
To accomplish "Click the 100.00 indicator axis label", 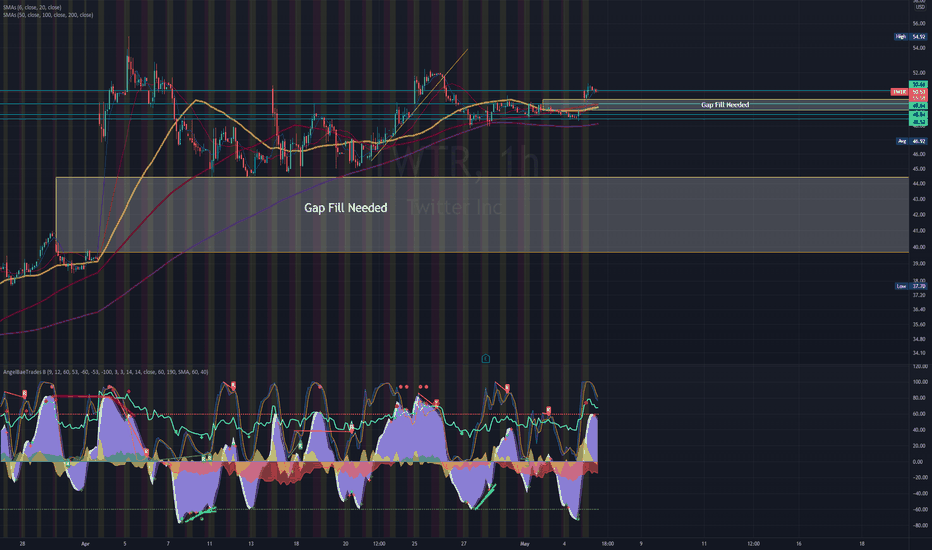I will click(922, 382).
